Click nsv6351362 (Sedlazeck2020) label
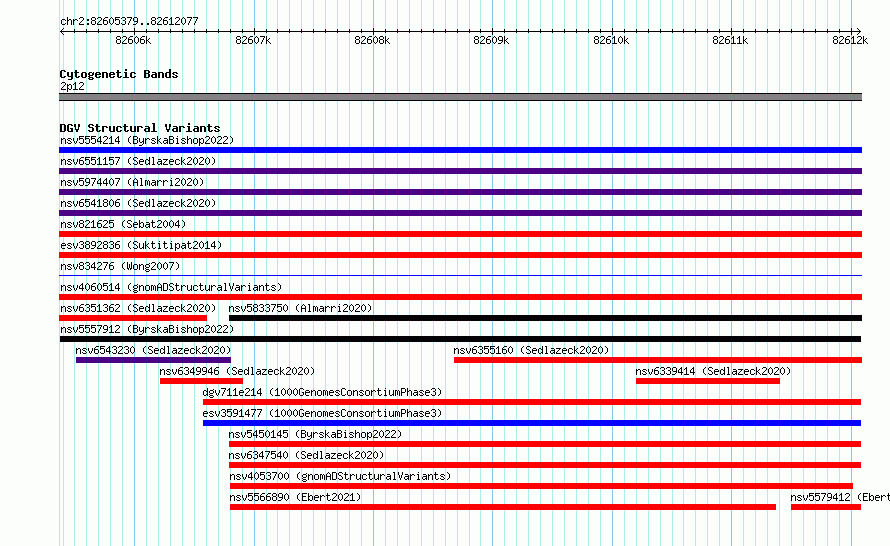The width and height of the screenshot is (890, 546). tap(138, 308)
